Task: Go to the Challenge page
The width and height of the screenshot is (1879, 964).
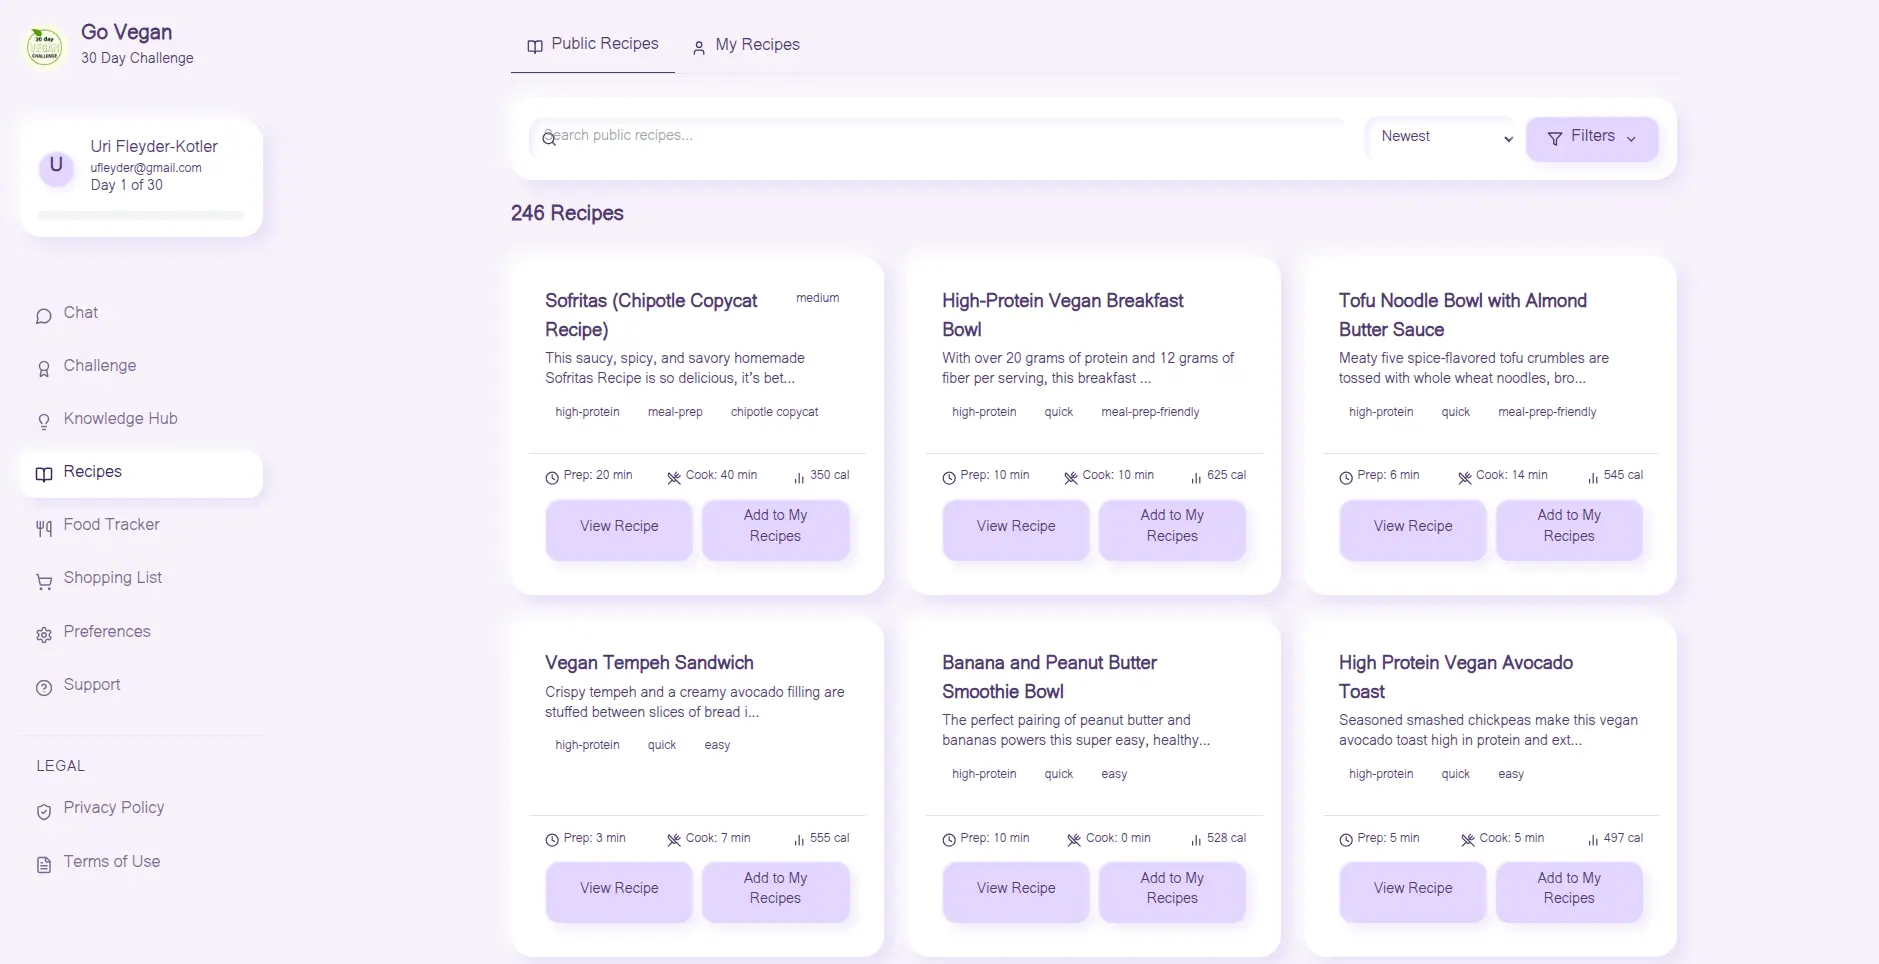Action: click(141, 366)
